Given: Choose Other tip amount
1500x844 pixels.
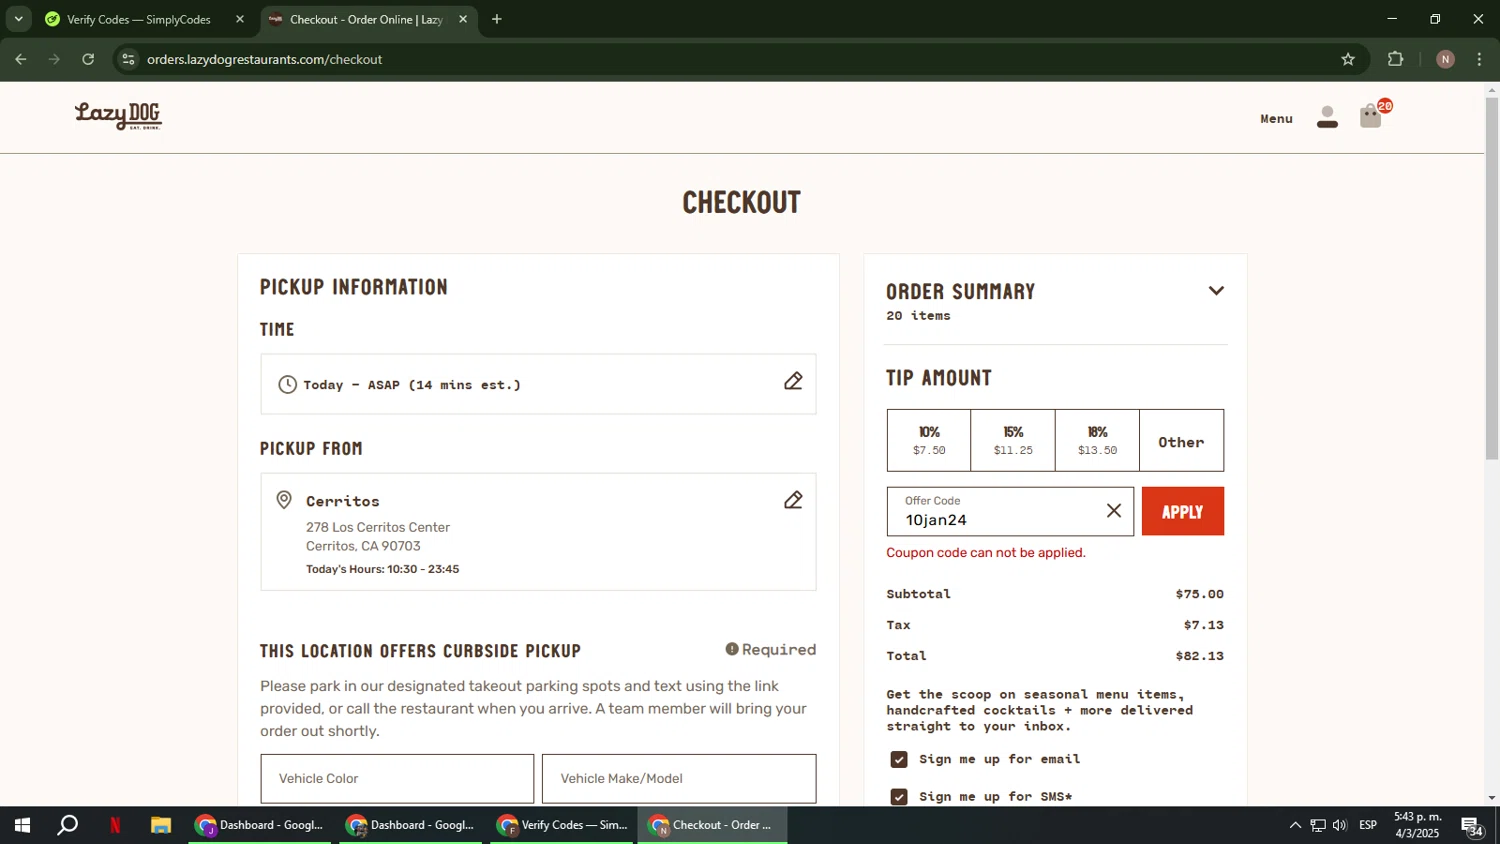Looking at the screenshot, I should pyautogui.click(x=1181, y=440).
